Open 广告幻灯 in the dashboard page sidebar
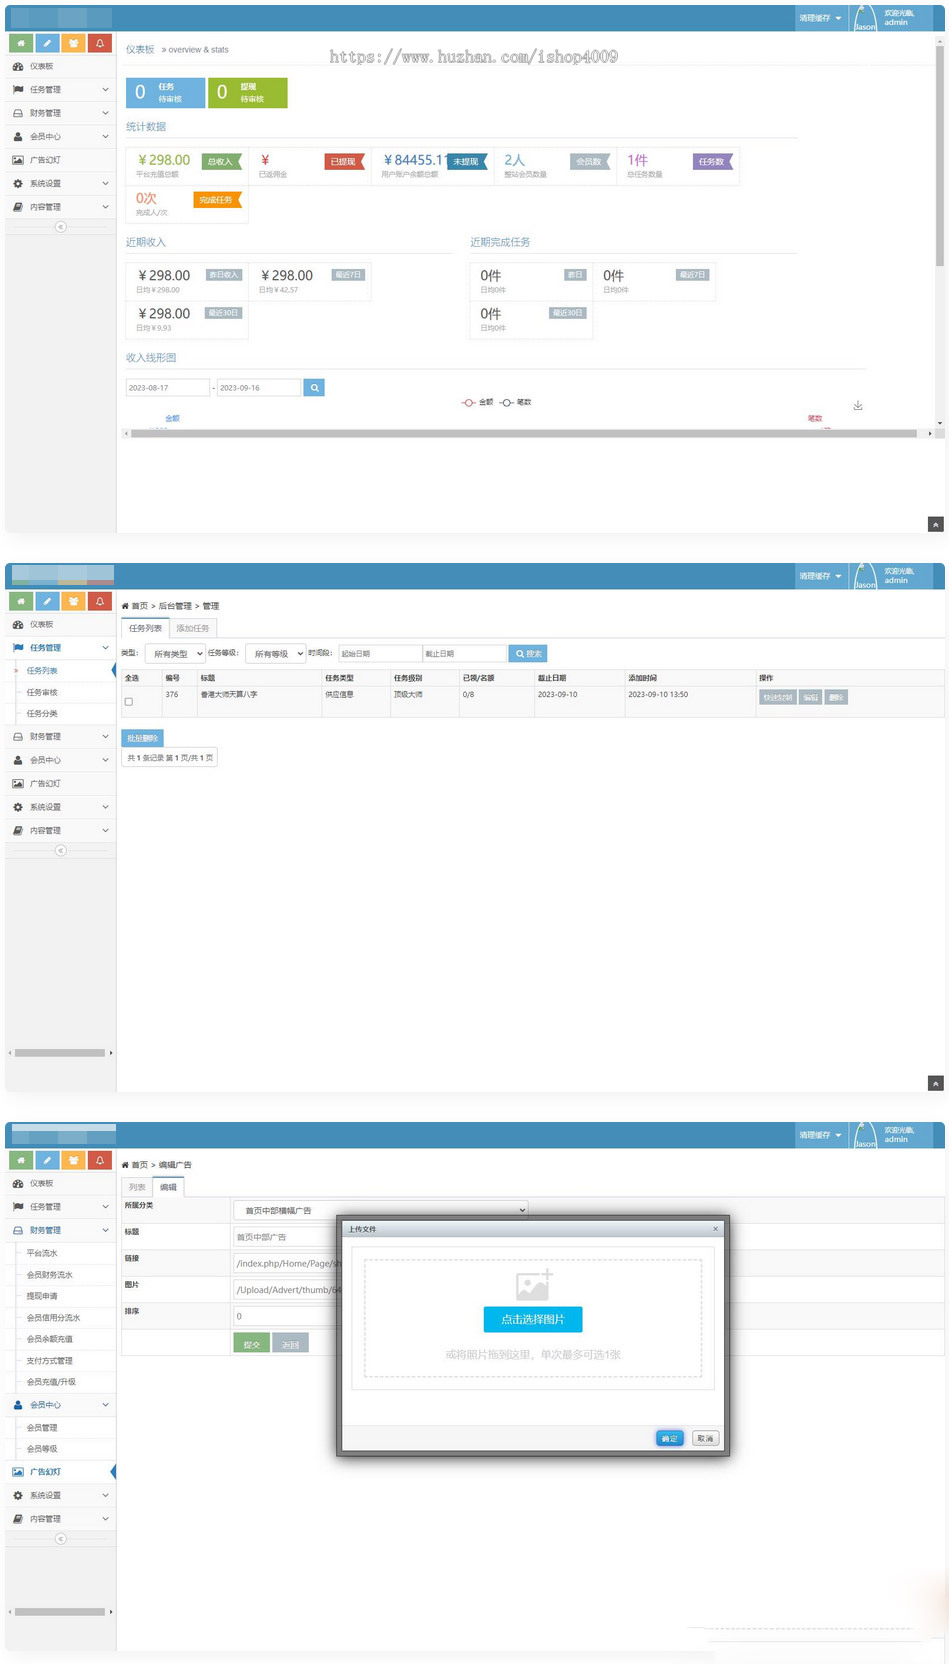Image resolution: width=949 pixels, height=1664 pixels. [x=60, y=160]
